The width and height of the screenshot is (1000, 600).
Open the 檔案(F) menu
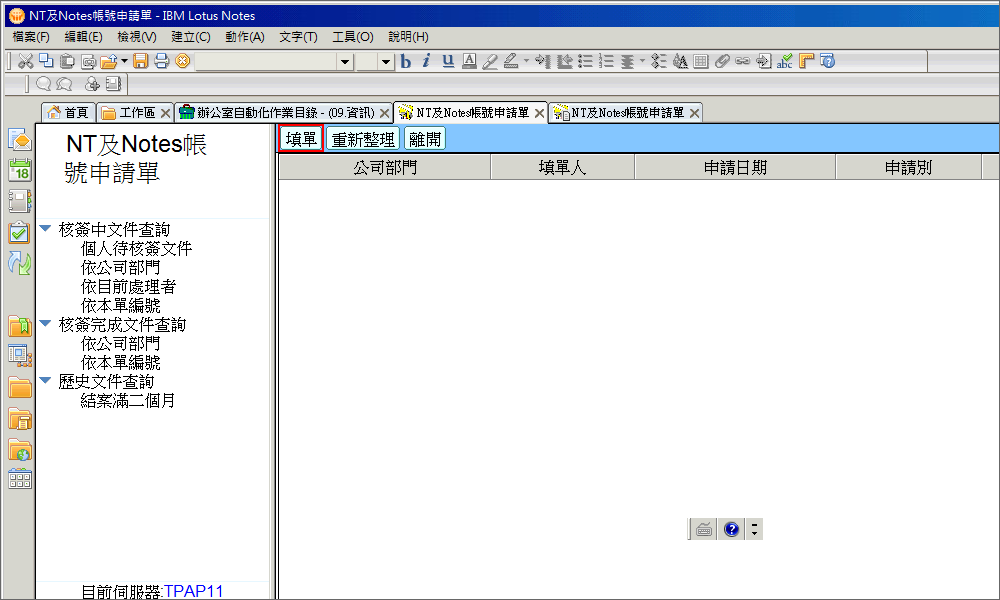31,37
